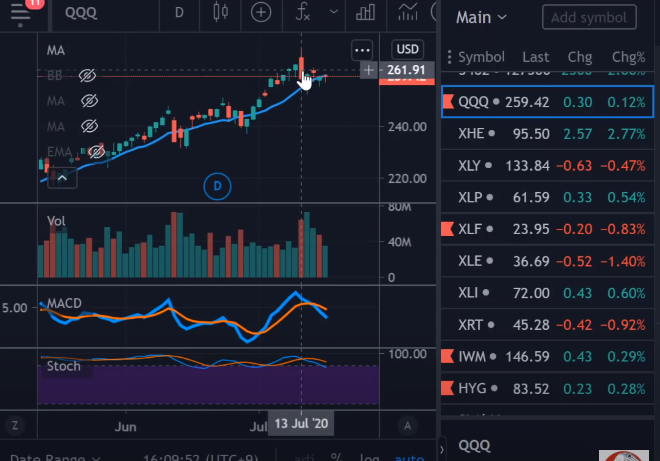
Task: Click the blue D dividend marker
Action: 217,186
